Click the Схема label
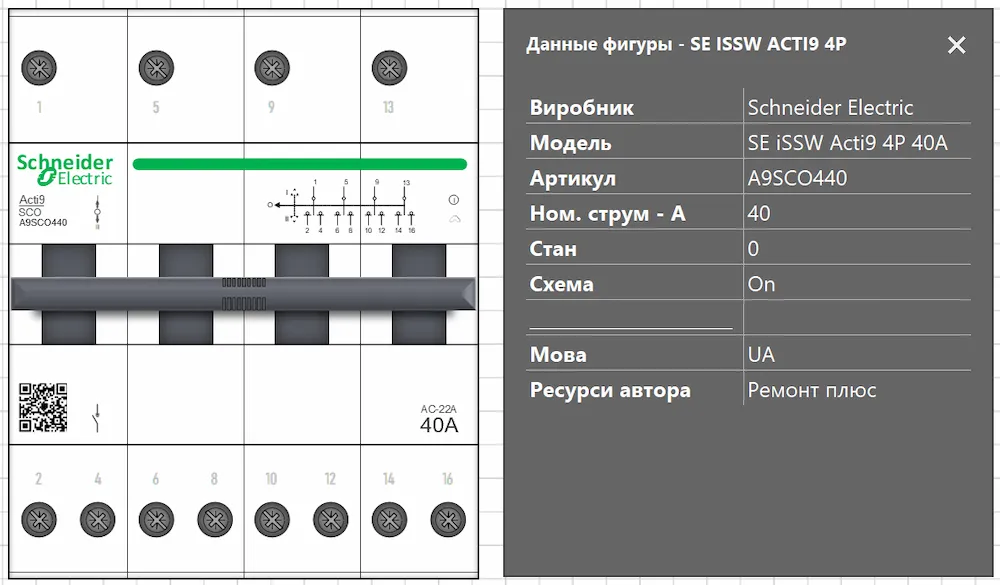 tap(561, 284)
